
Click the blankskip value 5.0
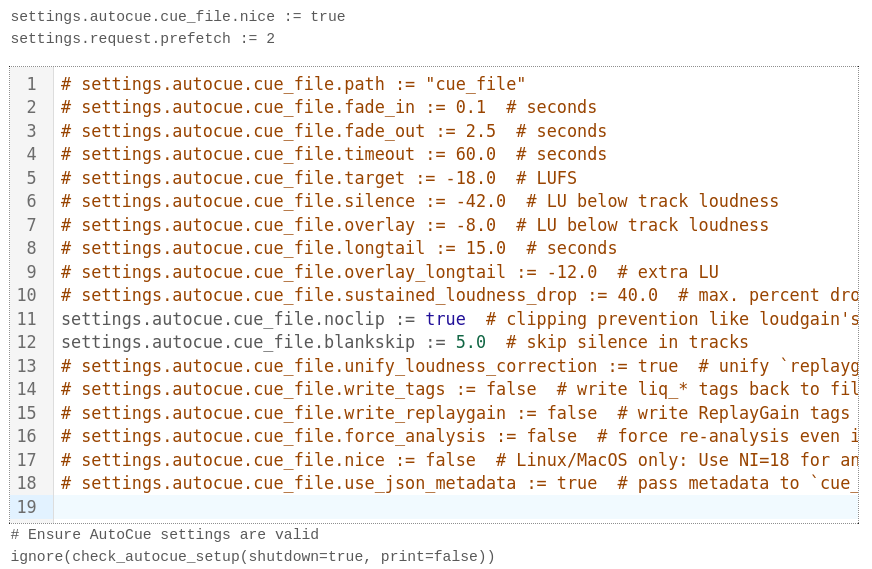(470, 342)
